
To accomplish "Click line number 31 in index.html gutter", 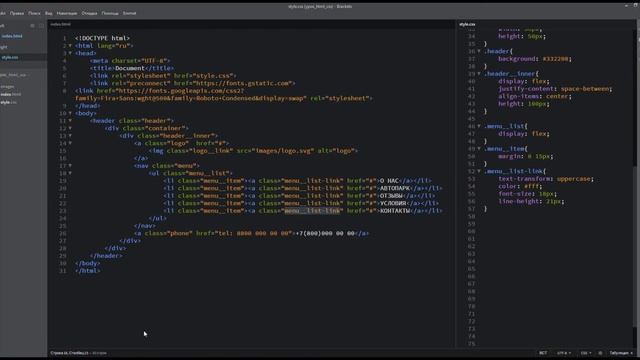I will [x=62, y=271].
